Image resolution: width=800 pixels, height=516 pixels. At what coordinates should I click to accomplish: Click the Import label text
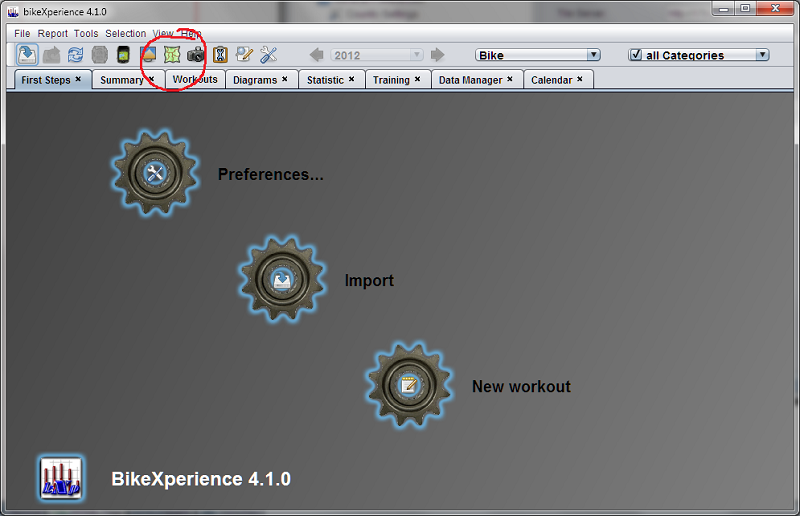pos(369,281)
